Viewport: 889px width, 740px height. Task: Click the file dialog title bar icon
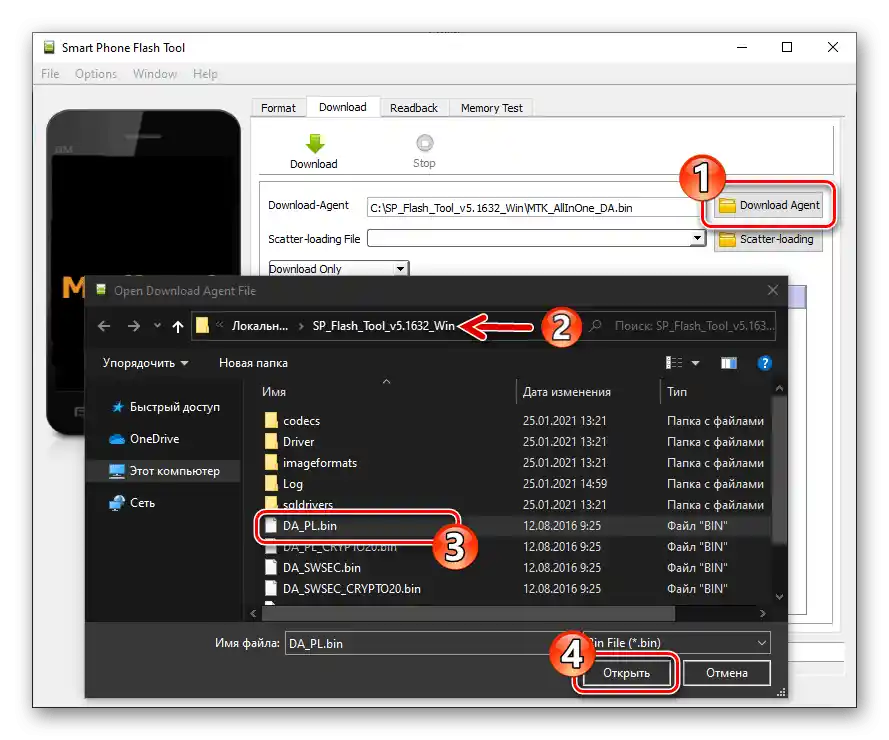pos(101,290)
